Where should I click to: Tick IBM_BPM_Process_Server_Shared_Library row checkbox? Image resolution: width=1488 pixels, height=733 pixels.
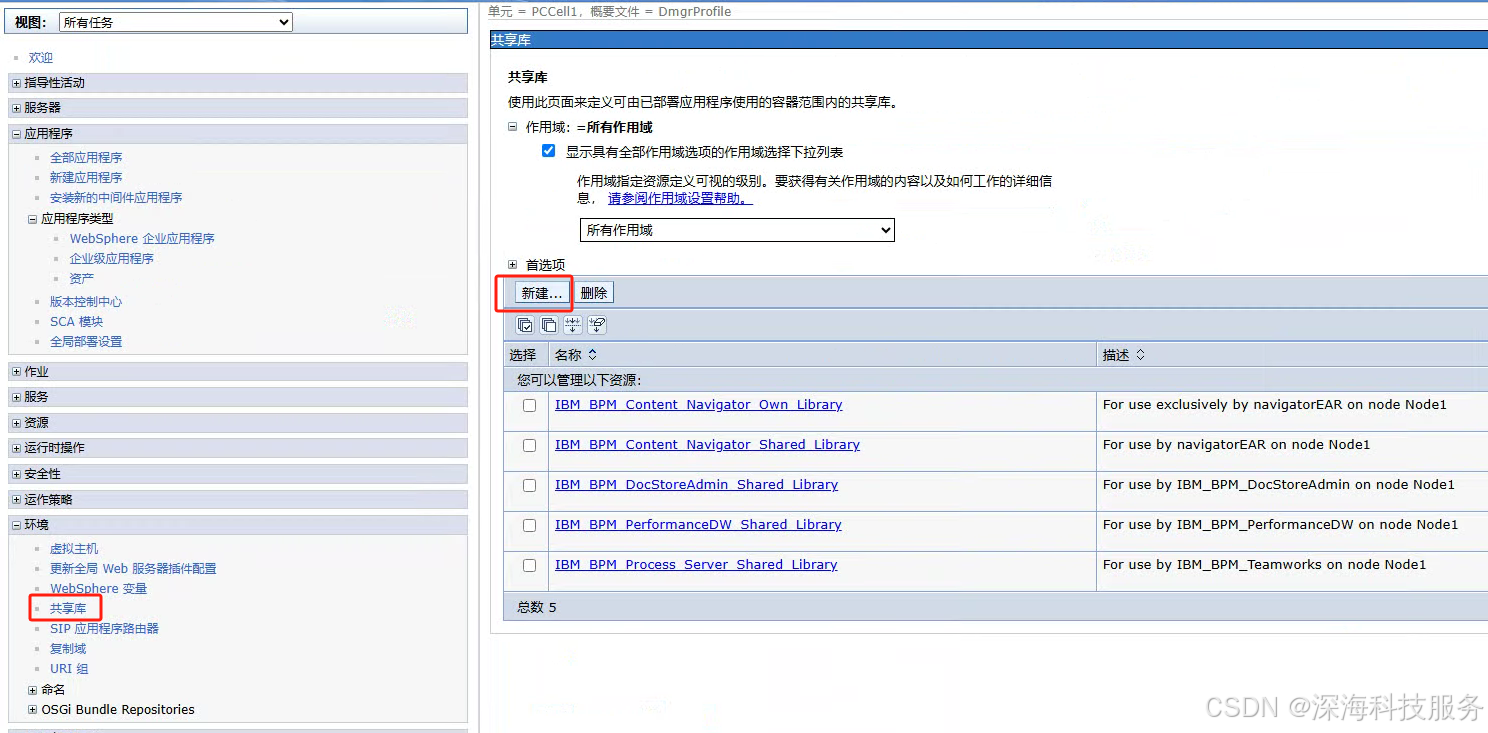pos(530,565)
